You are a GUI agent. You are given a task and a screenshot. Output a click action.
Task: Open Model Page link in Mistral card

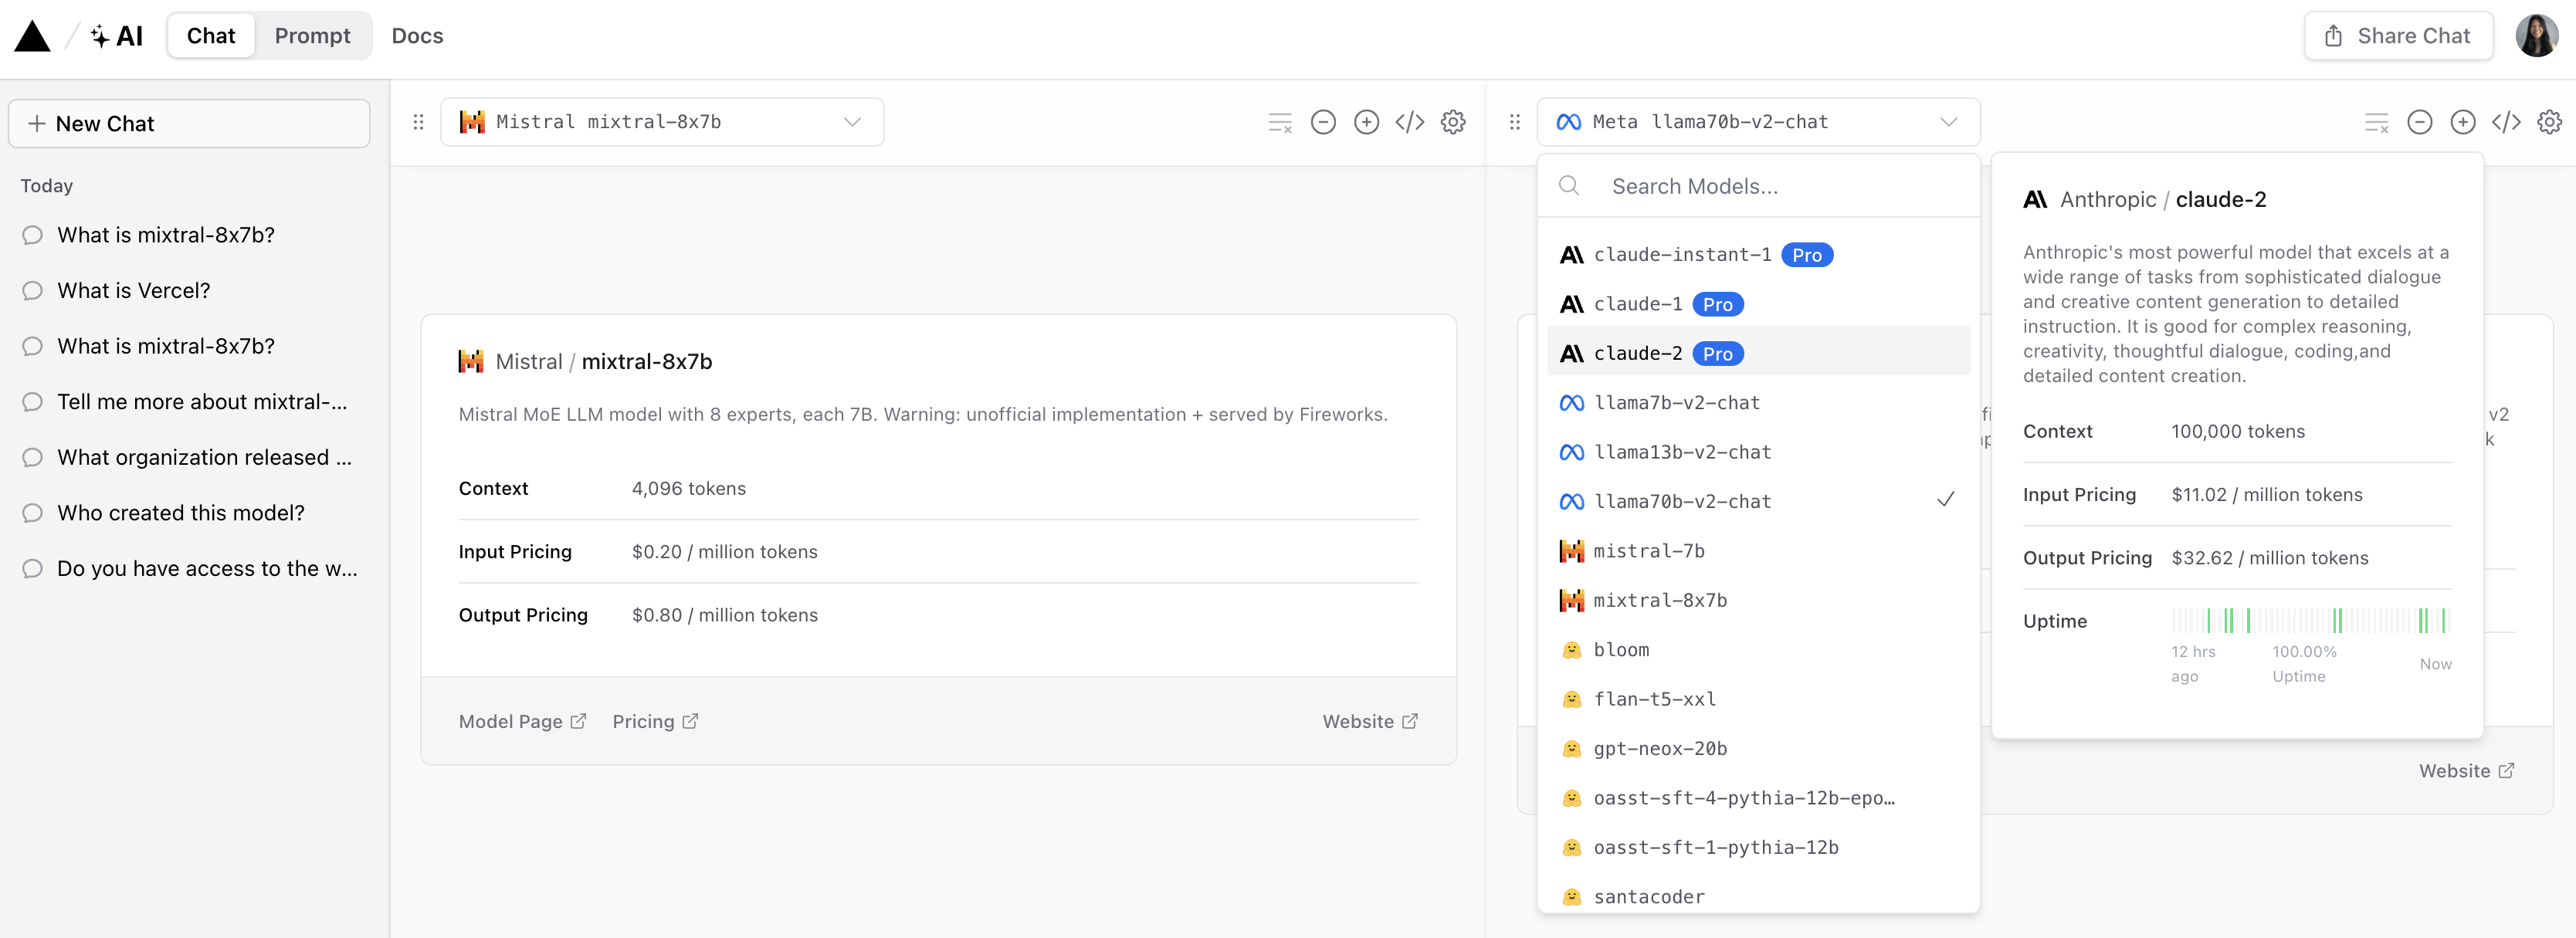click(522, 722)
